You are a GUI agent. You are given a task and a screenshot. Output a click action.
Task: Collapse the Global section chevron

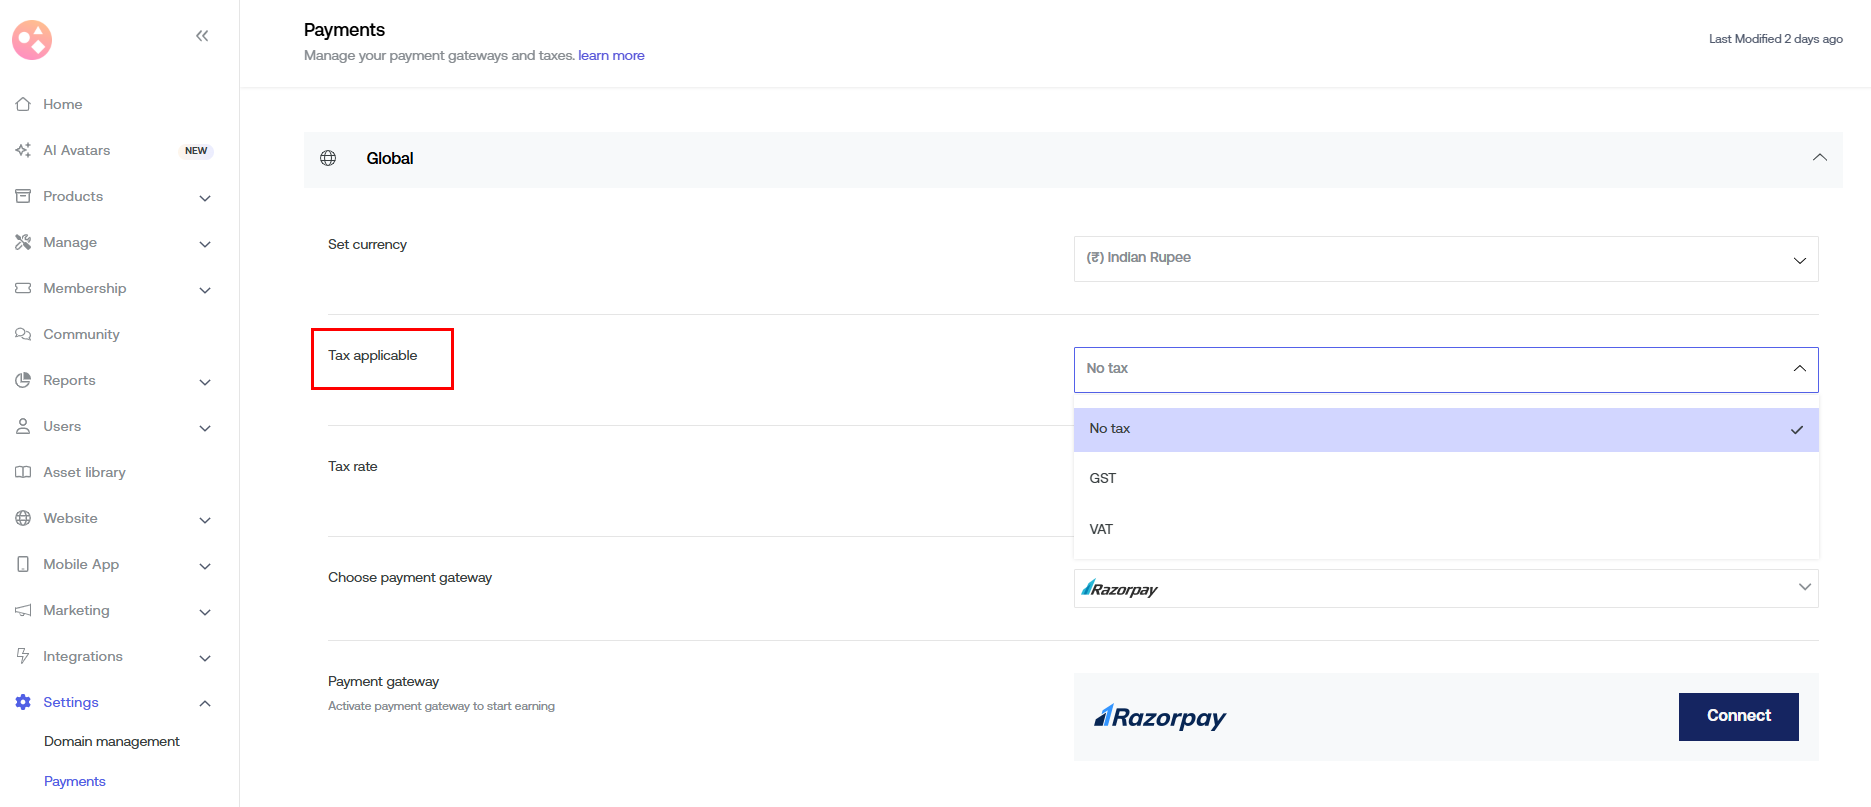point(1819,158)
